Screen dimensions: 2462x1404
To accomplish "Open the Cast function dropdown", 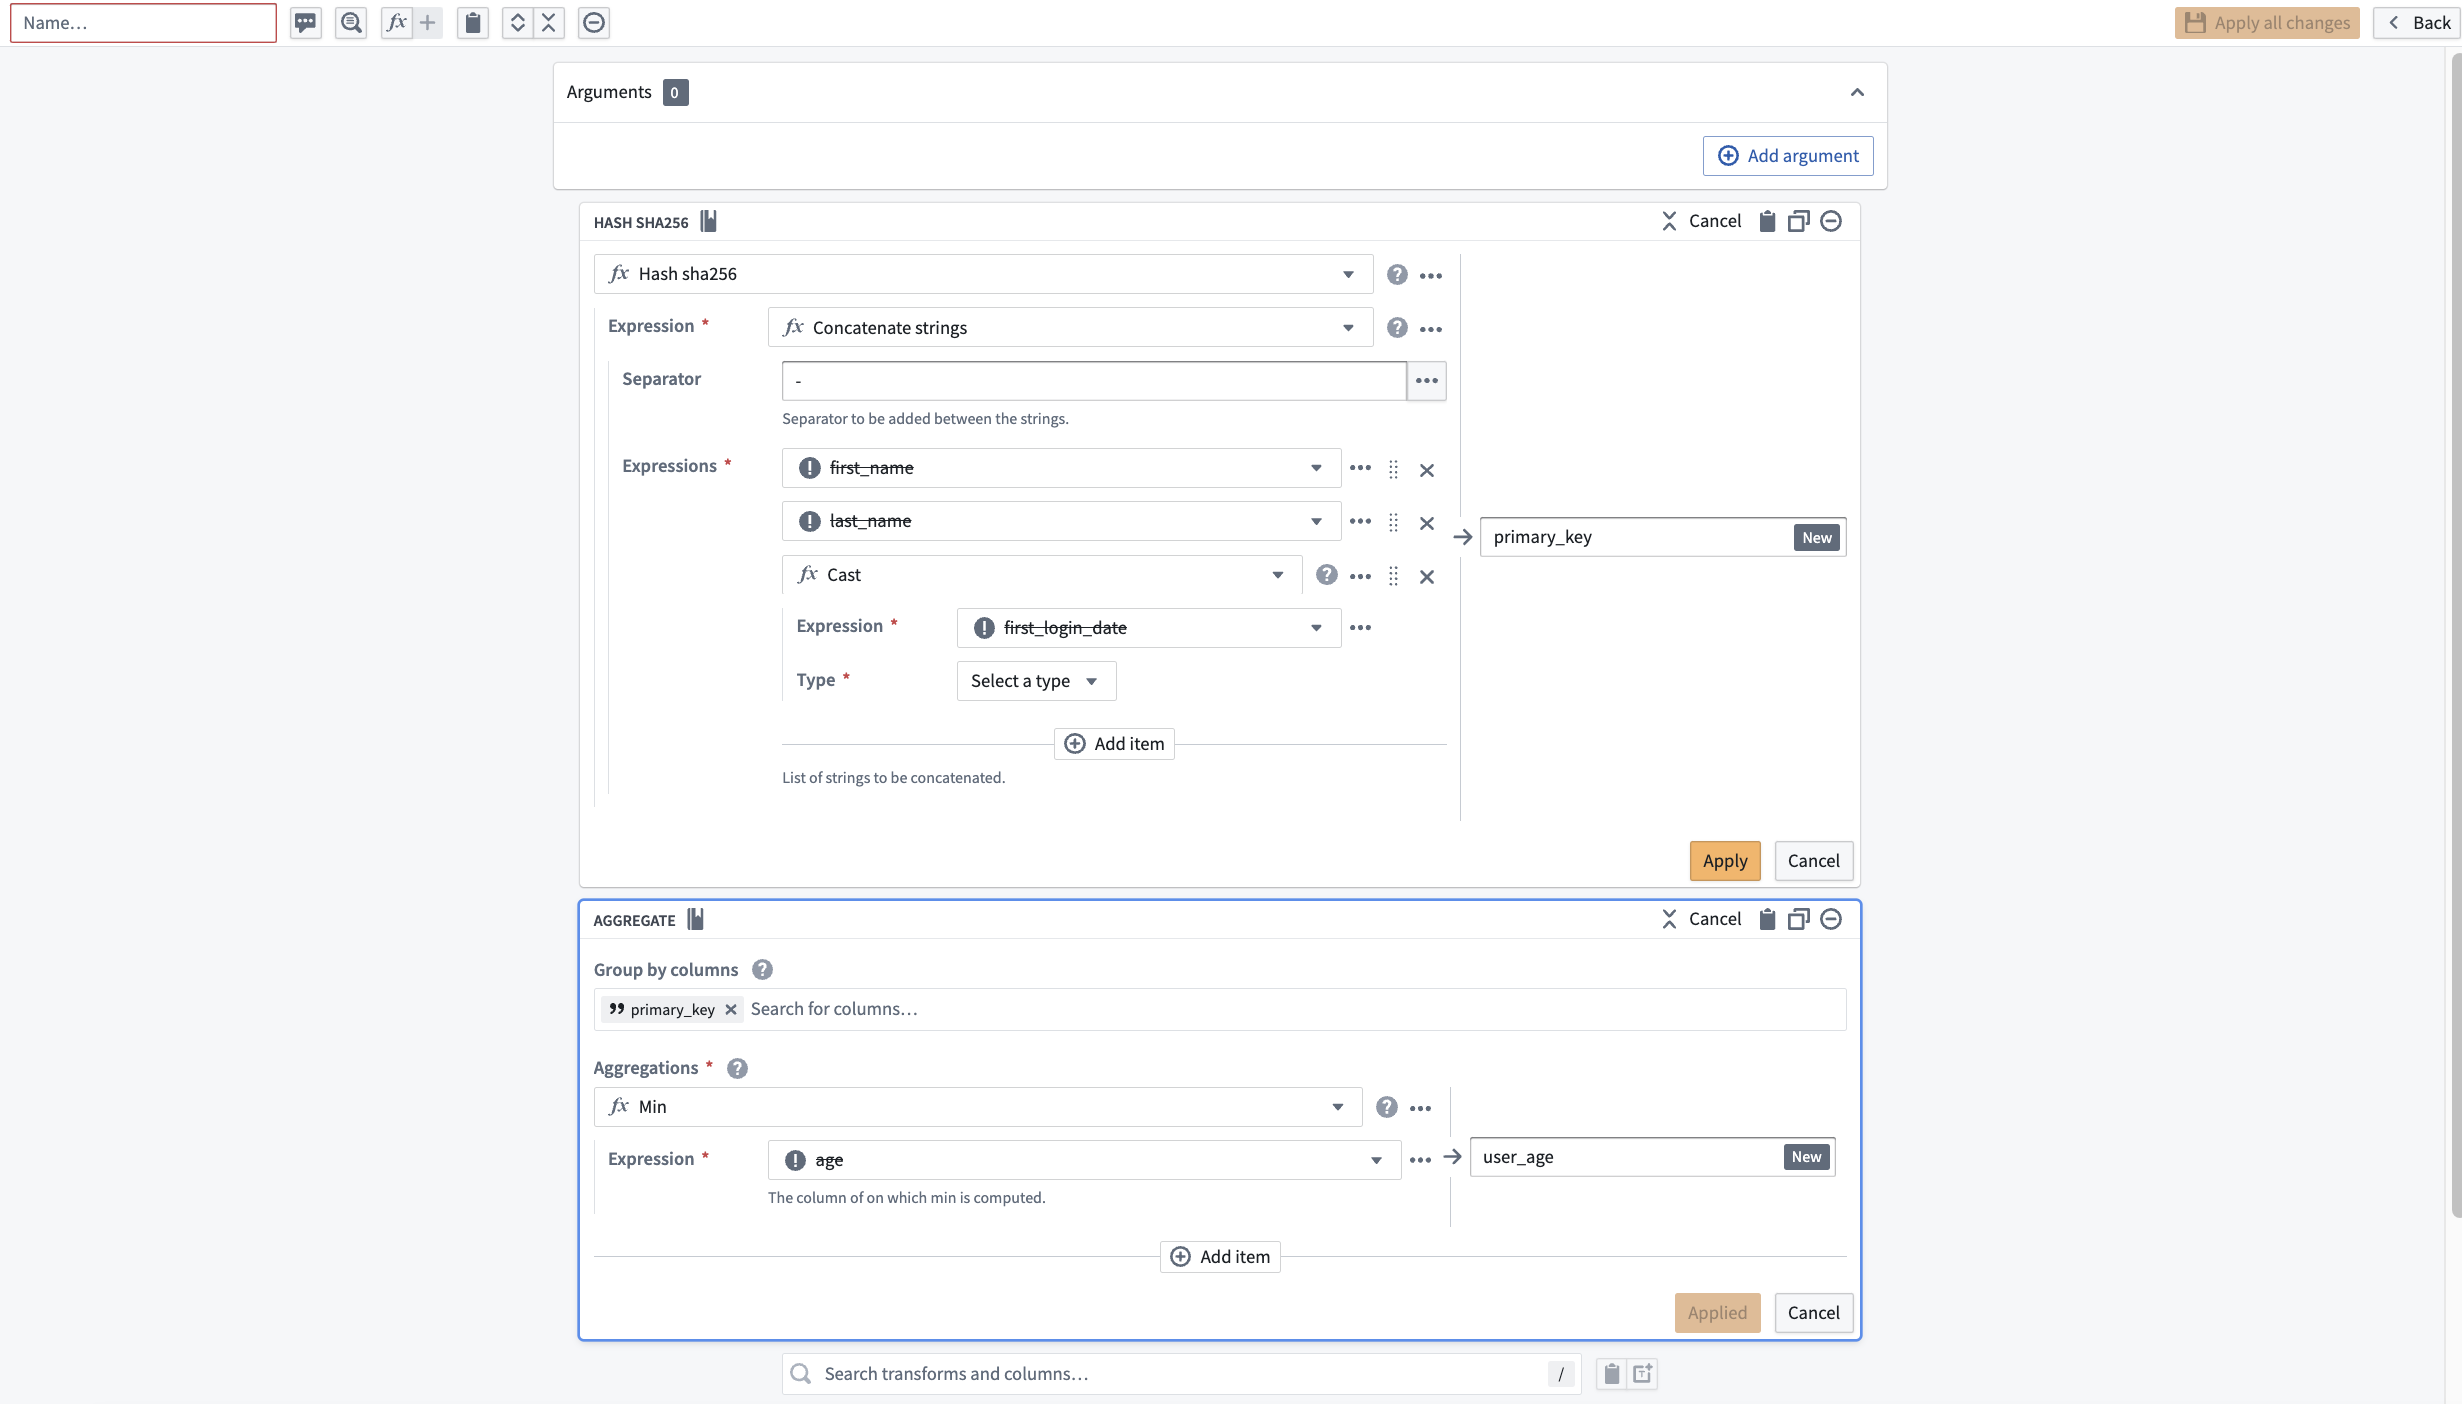I will coord(1042,575).
